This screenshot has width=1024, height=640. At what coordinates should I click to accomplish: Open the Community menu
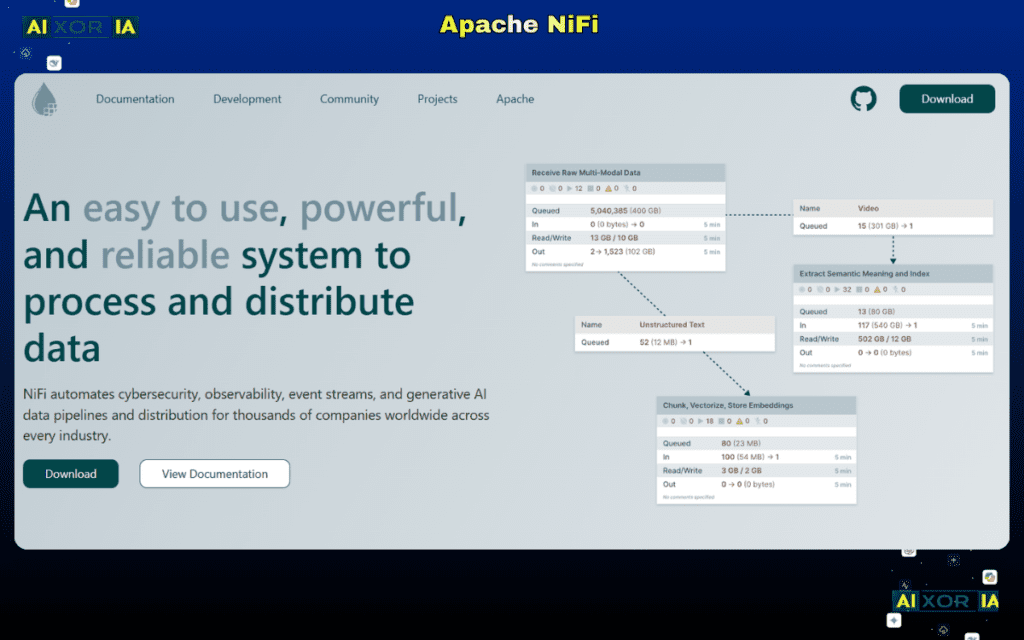[349, 99]
